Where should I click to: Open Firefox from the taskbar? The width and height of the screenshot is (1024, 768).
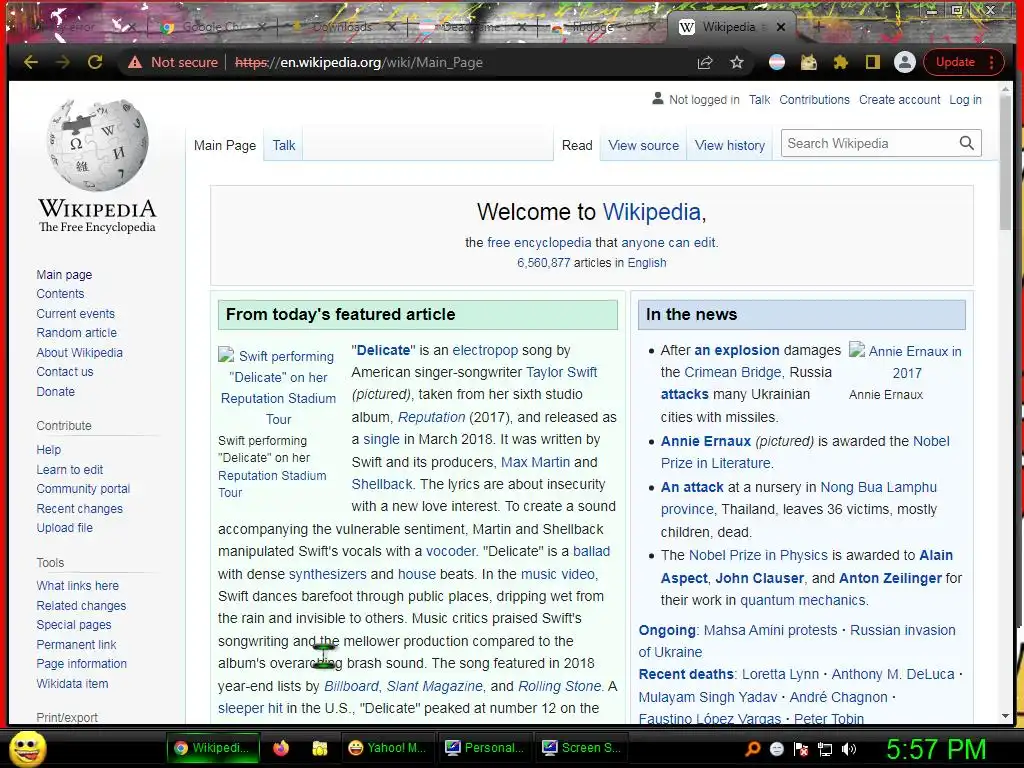(281, 748)
